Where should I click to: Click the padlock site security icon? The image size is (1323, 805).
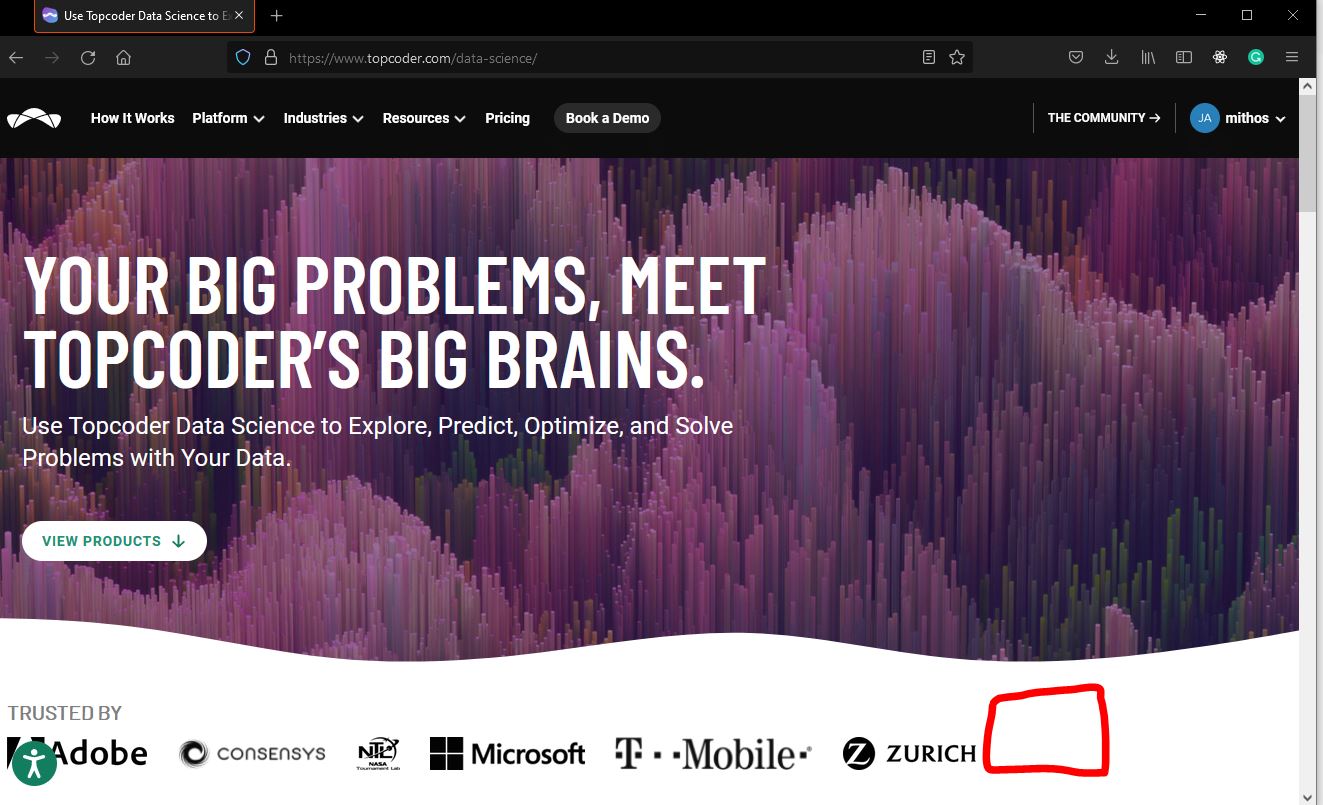pyautogui.click(x=270, y=58)
